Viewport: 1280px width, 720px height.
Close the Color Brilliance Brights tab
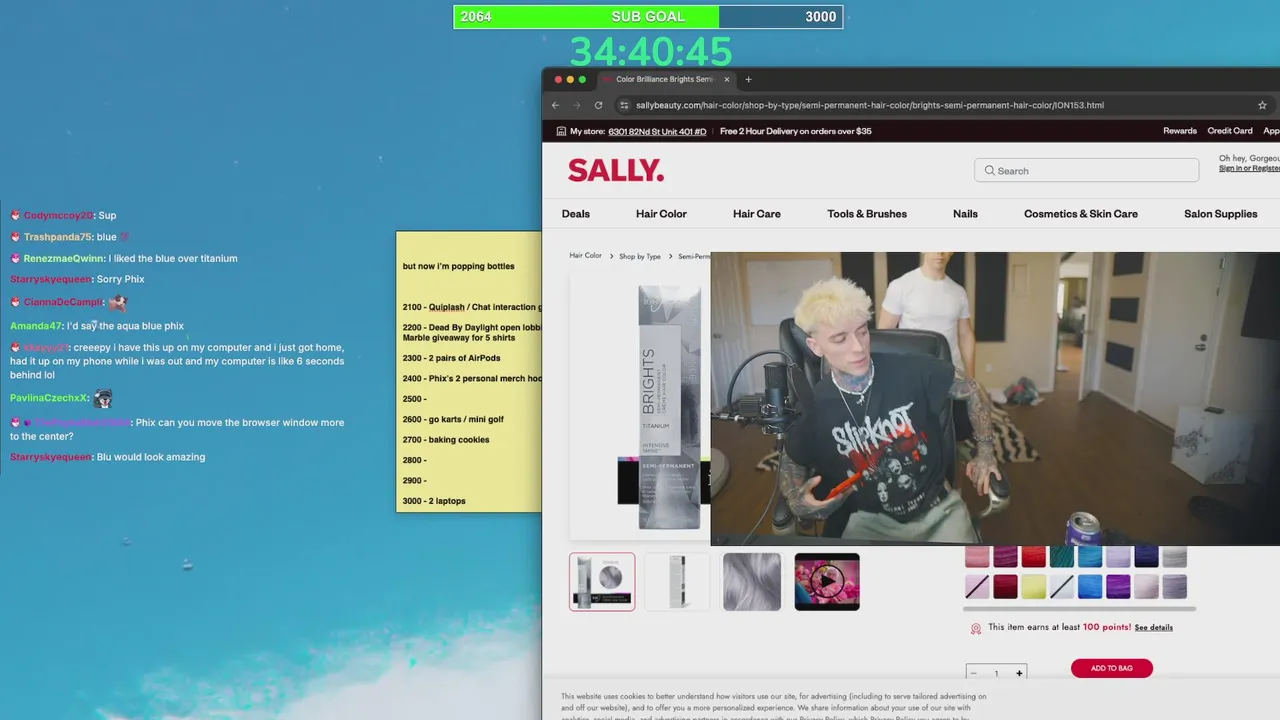pyautogui.click(x=727, y=79)
